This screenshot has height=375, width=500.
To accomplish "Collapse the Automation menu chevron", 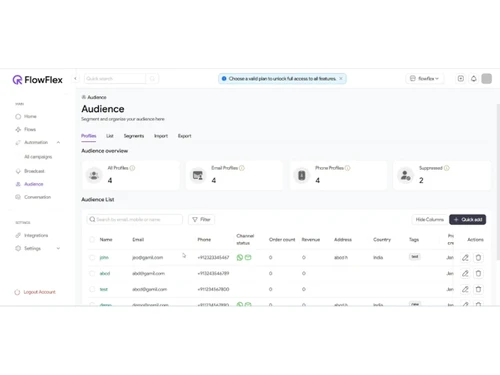I will tap(58, 142).
